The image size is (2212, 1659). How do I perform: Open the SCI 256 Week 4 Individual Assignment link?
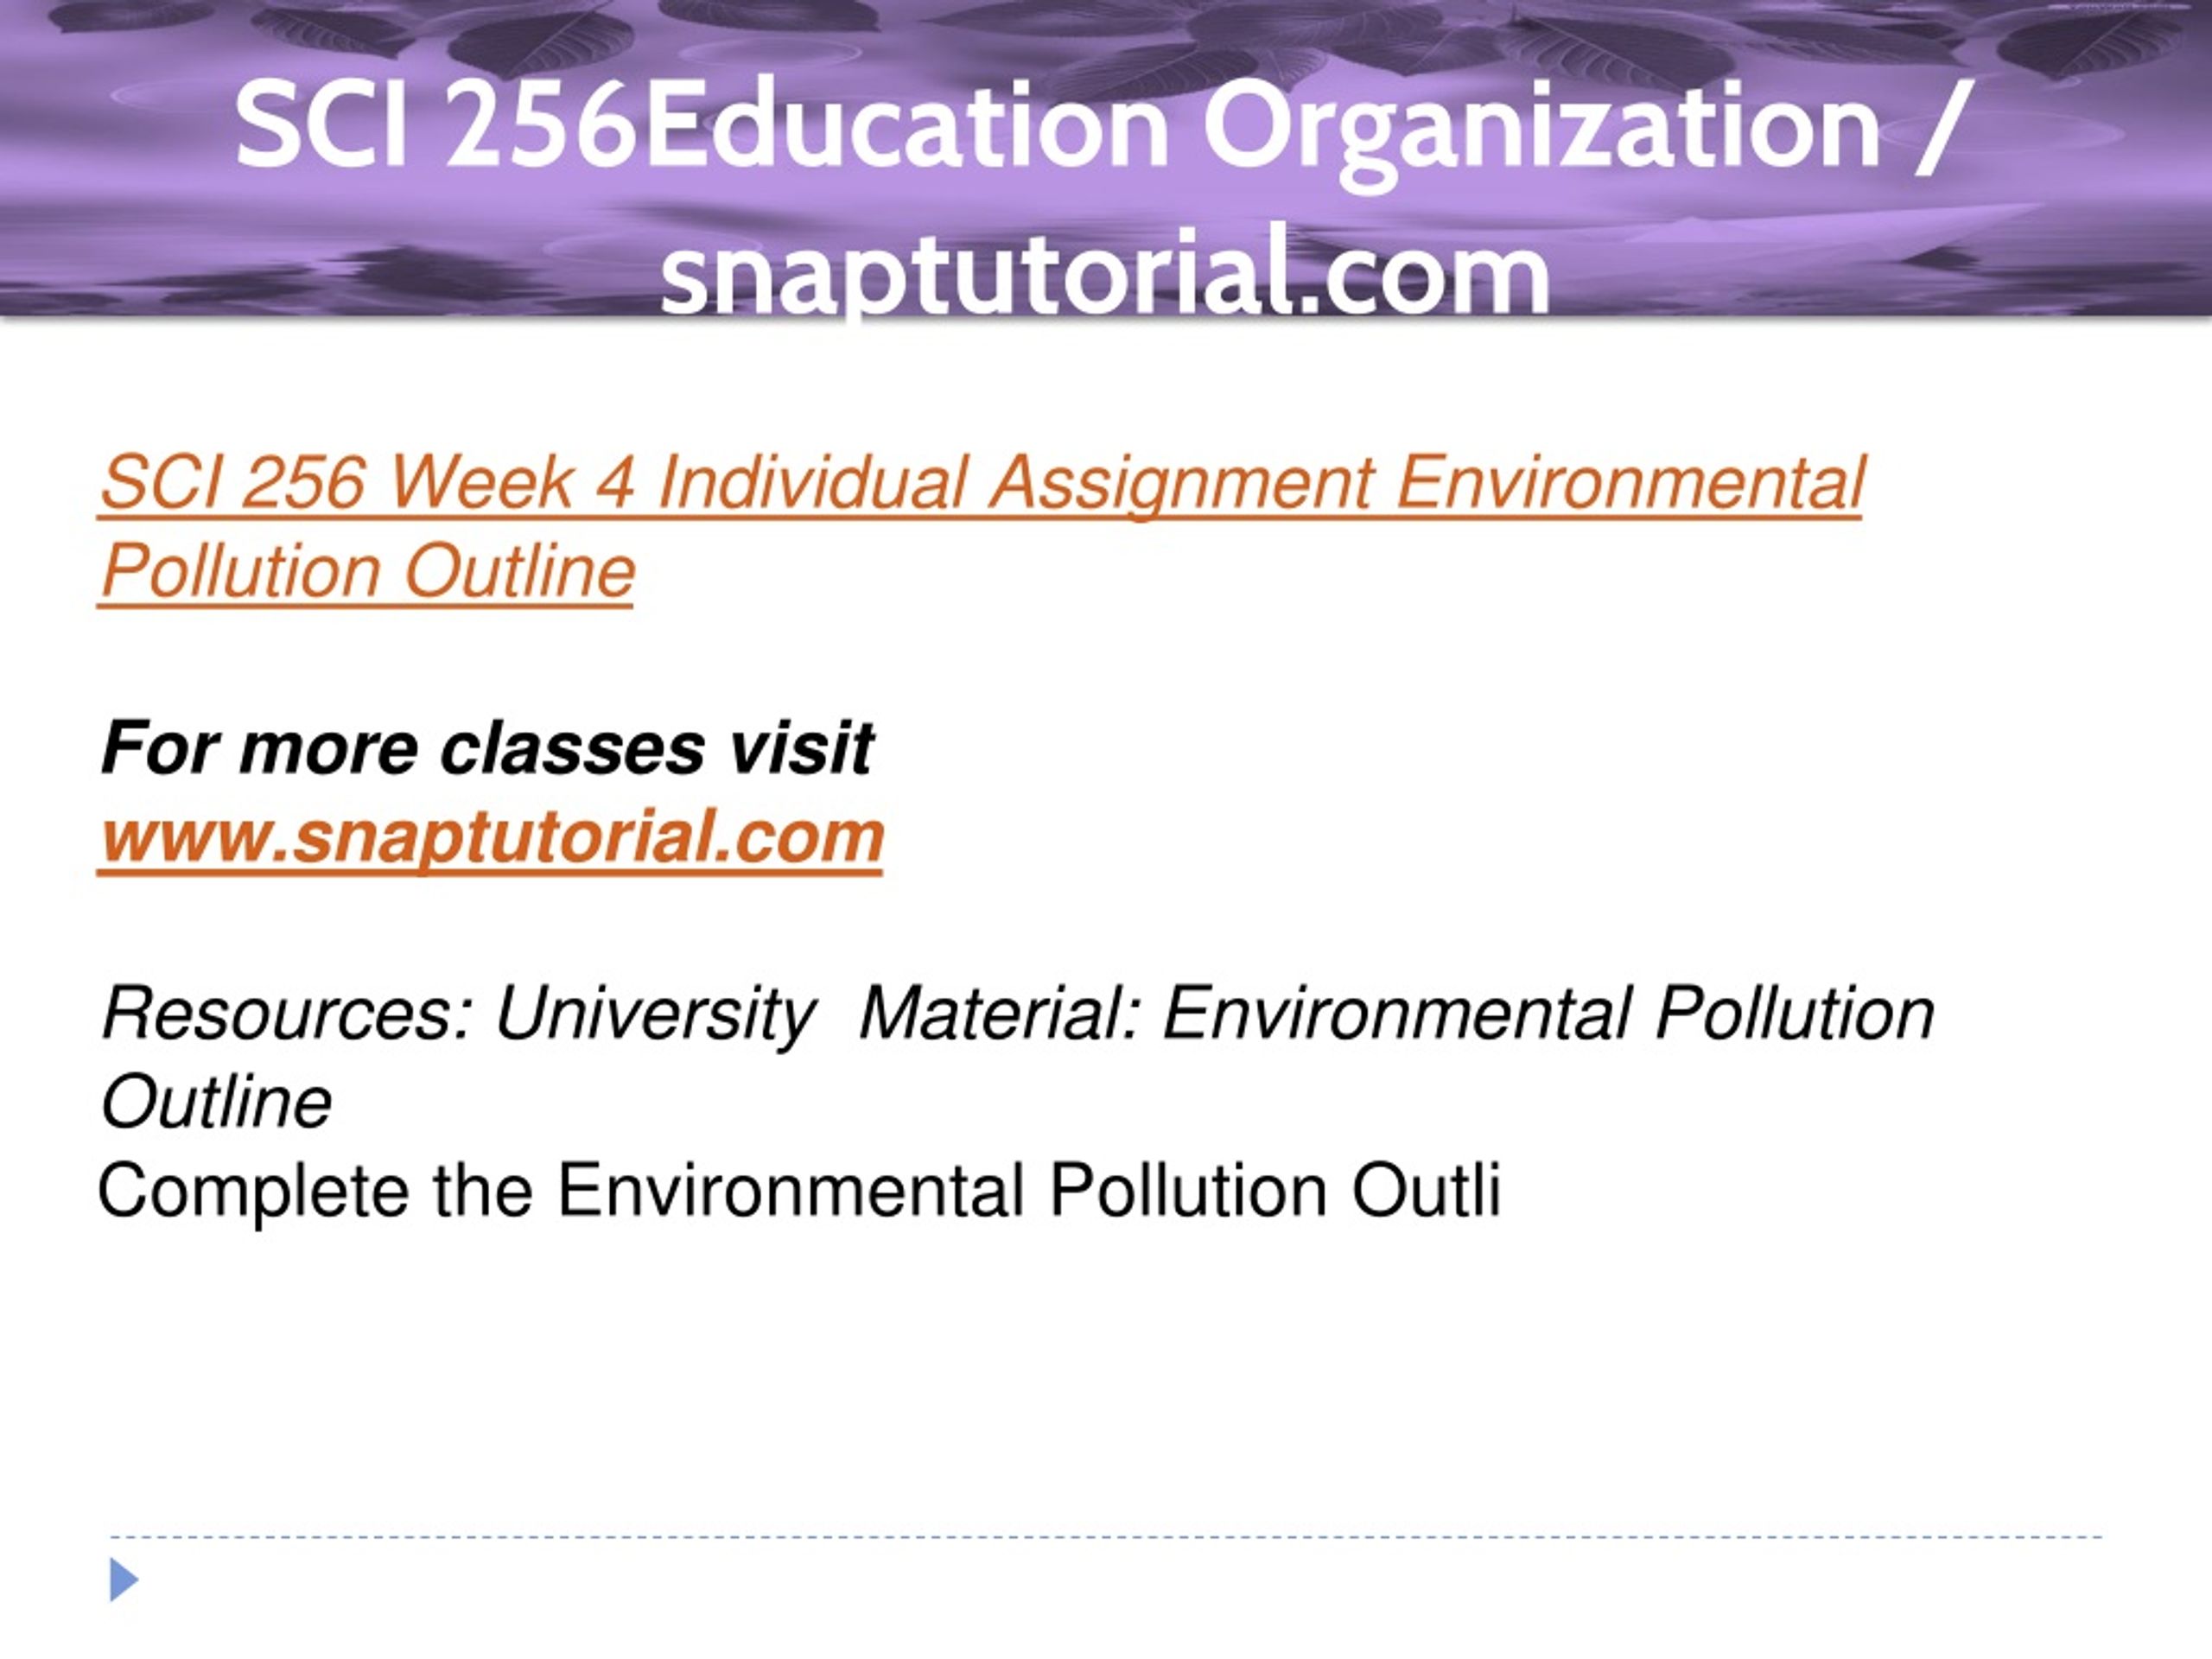click(981, 527)
